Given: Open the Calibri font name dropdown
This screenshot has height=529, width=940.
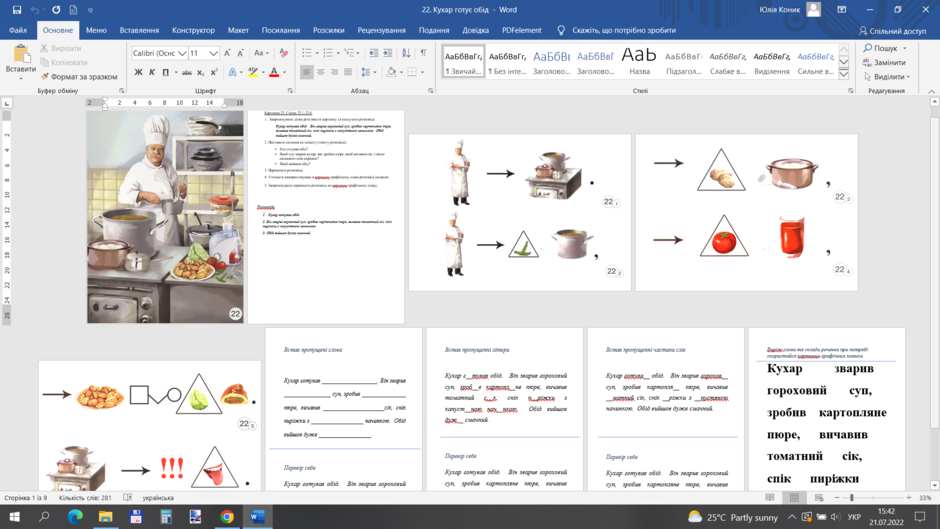Looking at the screenshot, I should pos(159,53).
